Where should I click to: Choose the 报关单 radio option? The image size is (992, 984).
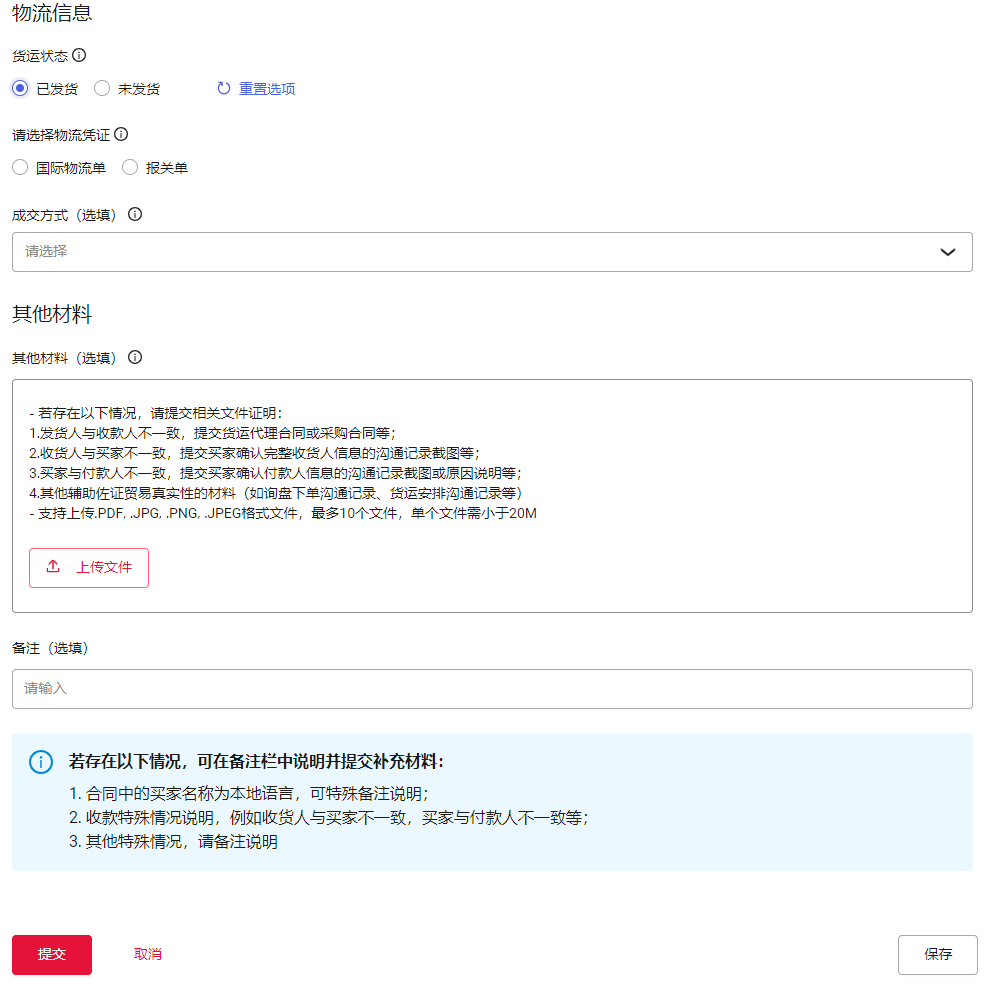130,168
